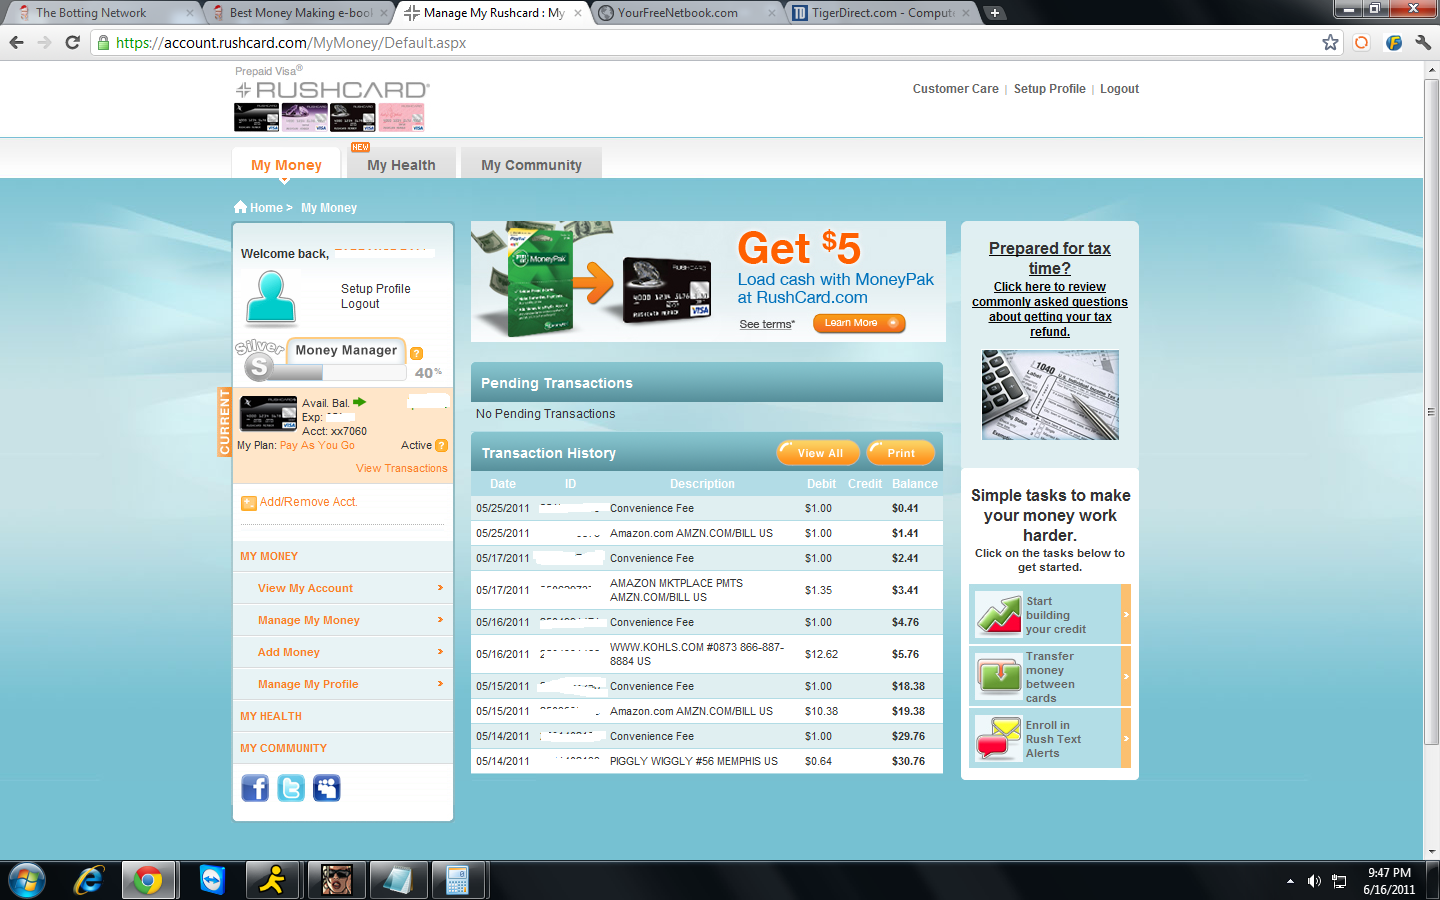Click the current RushCard card thumbnail

(x=269, y=413)
